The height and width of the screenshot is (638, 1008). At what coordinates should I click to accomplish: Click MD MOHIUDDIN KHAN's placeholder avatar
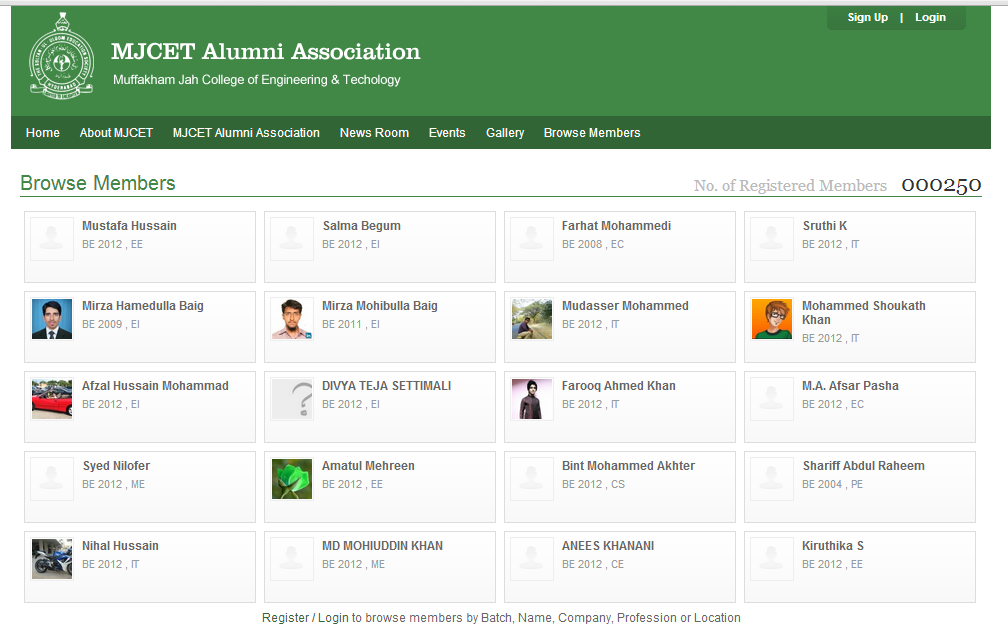pos(292,559)
